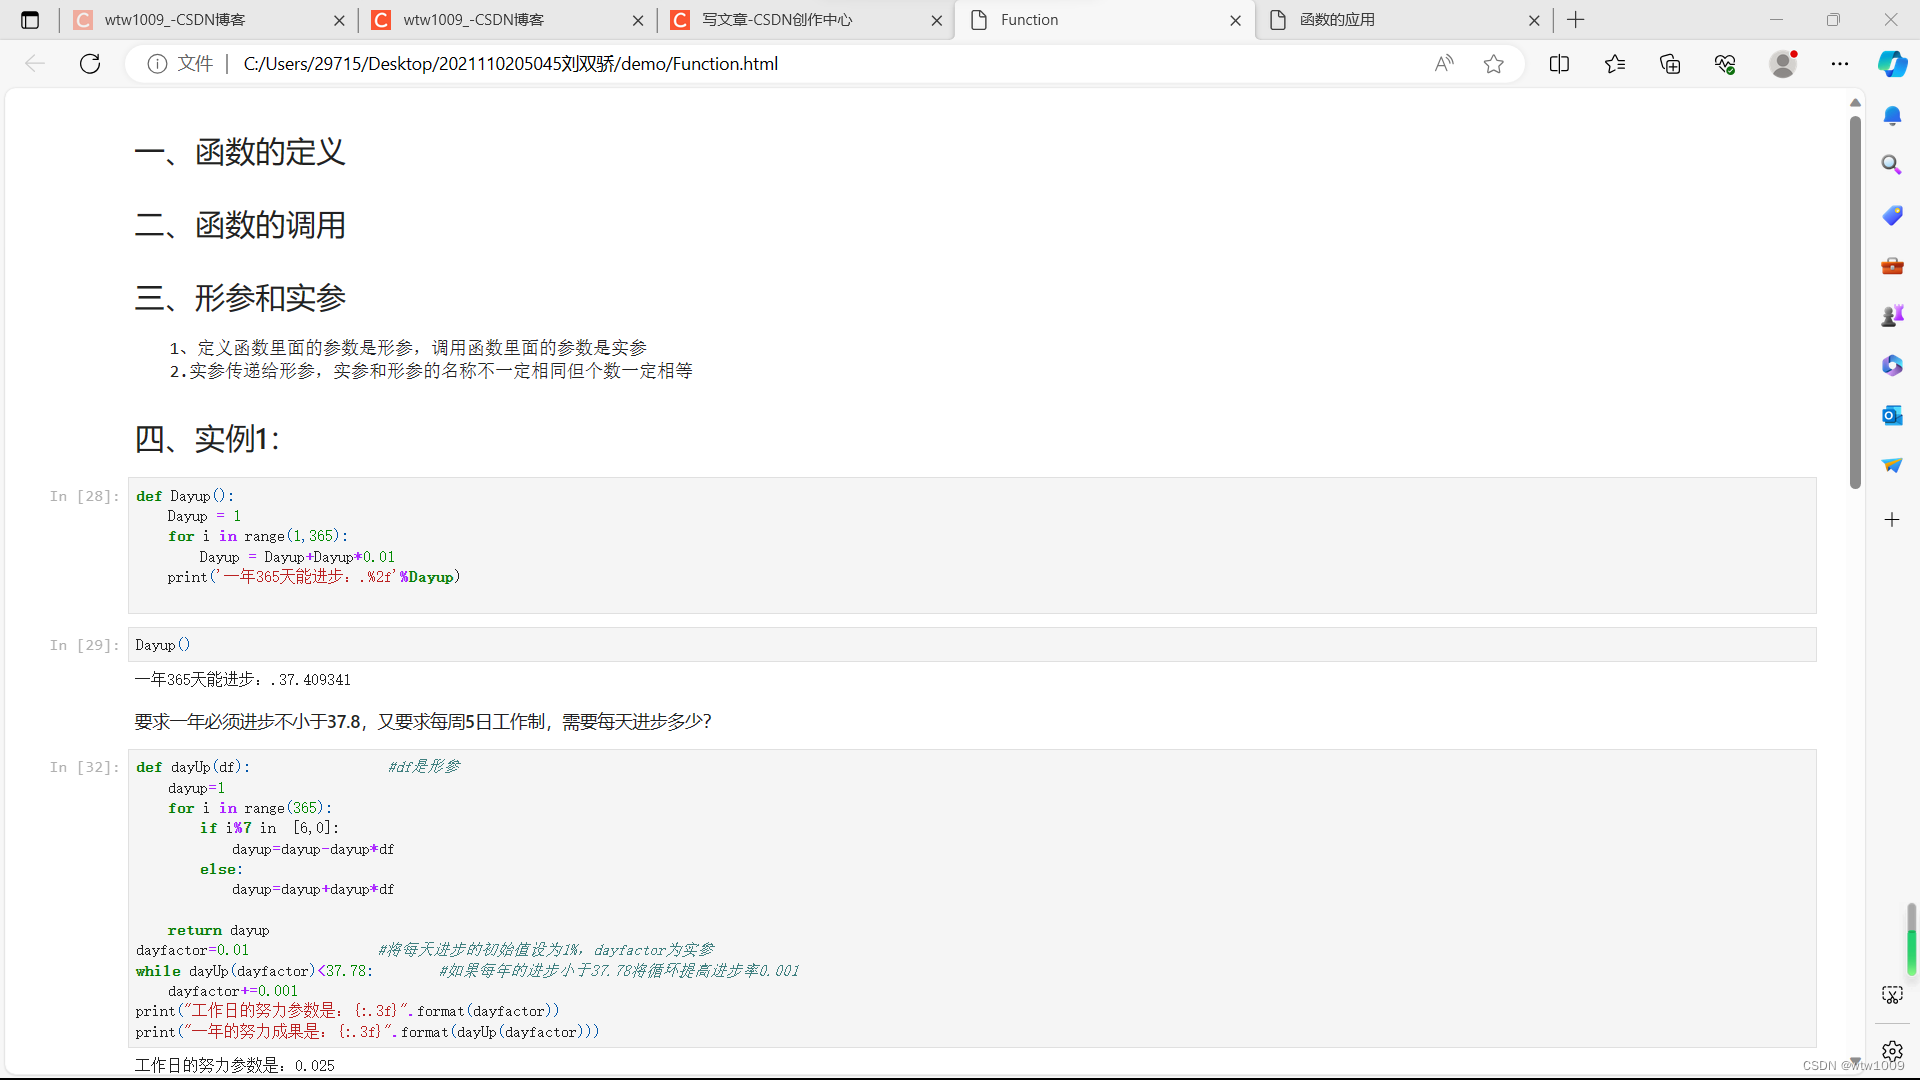Open Copilot icon in top right
This screenshot has width=1920, height=1080.
point(1892,64)
